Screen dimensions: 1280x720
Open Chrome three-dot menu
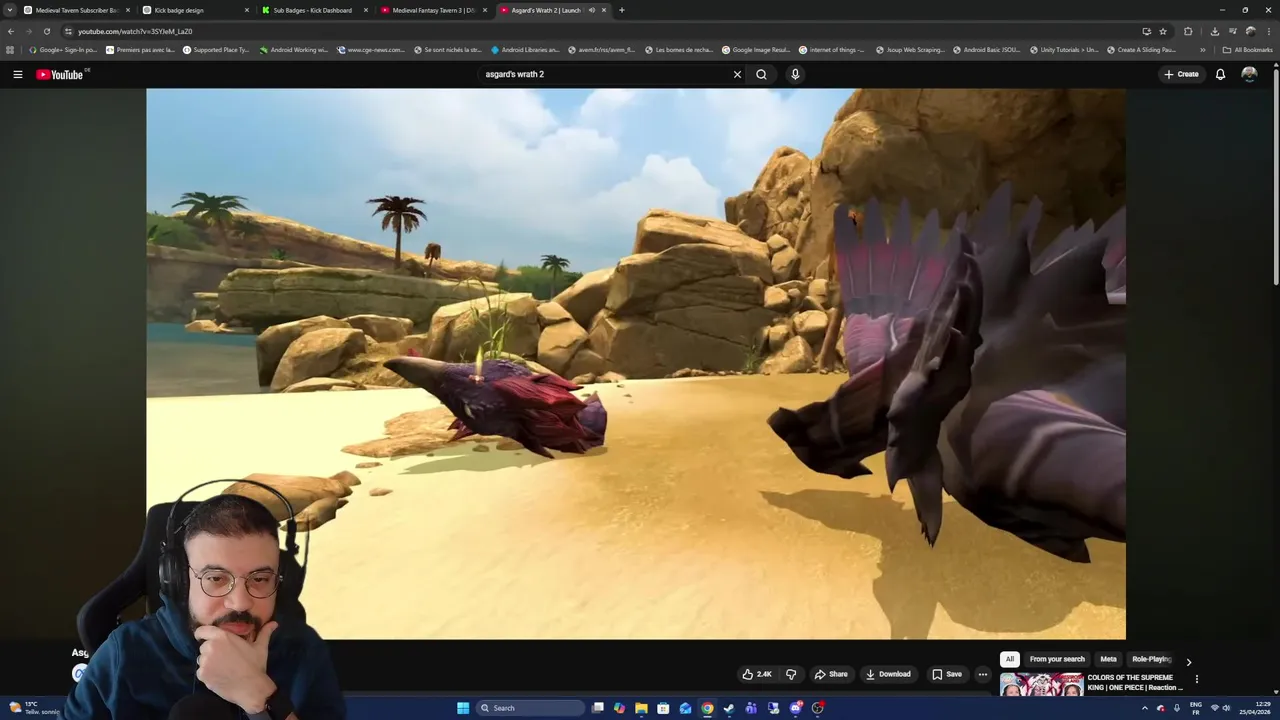click(1268, 31)
